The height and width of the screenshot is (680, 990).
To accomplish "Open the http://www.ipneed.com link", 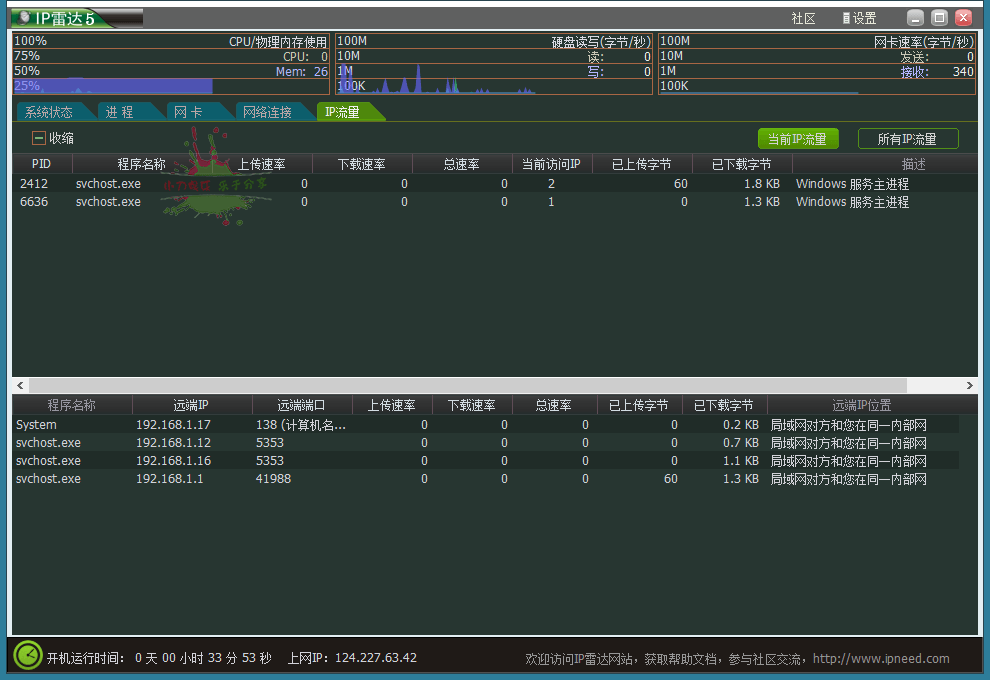I will click(x=881, y=658).
